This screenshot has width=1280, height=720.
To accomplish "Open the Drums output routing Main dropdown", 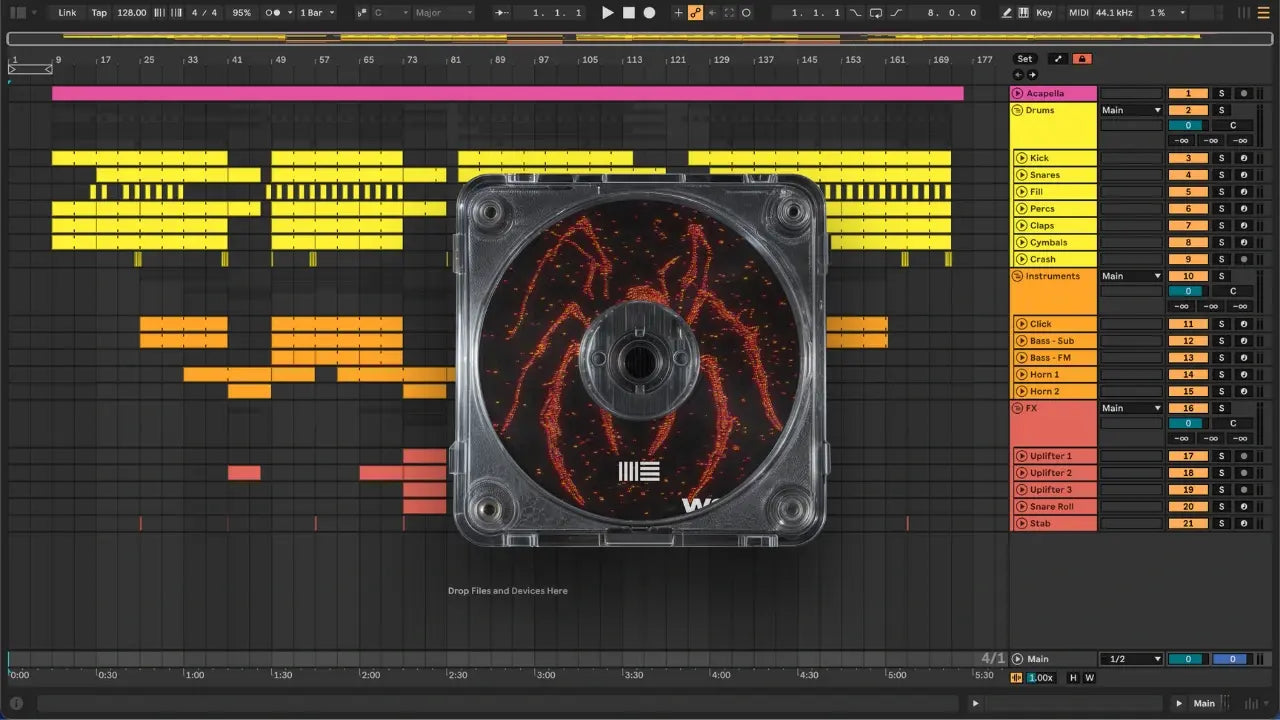I will (x=1131, y=110).
